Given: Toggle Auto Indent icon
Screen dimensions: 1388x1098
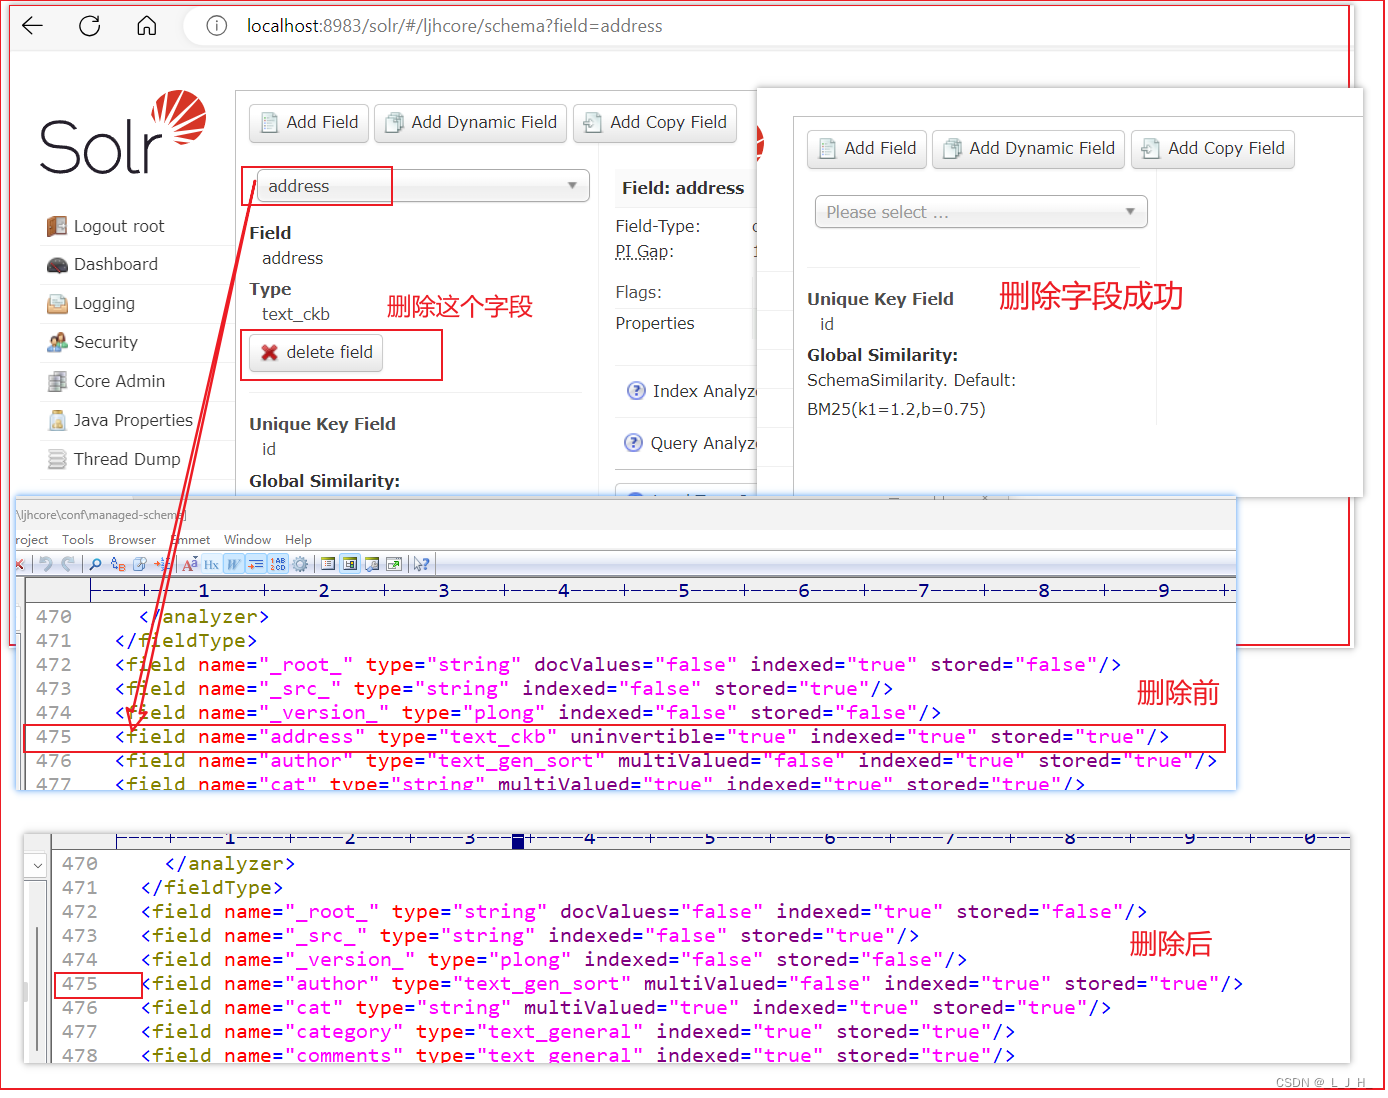Looking at the screenshot, I should click(256, 564).
